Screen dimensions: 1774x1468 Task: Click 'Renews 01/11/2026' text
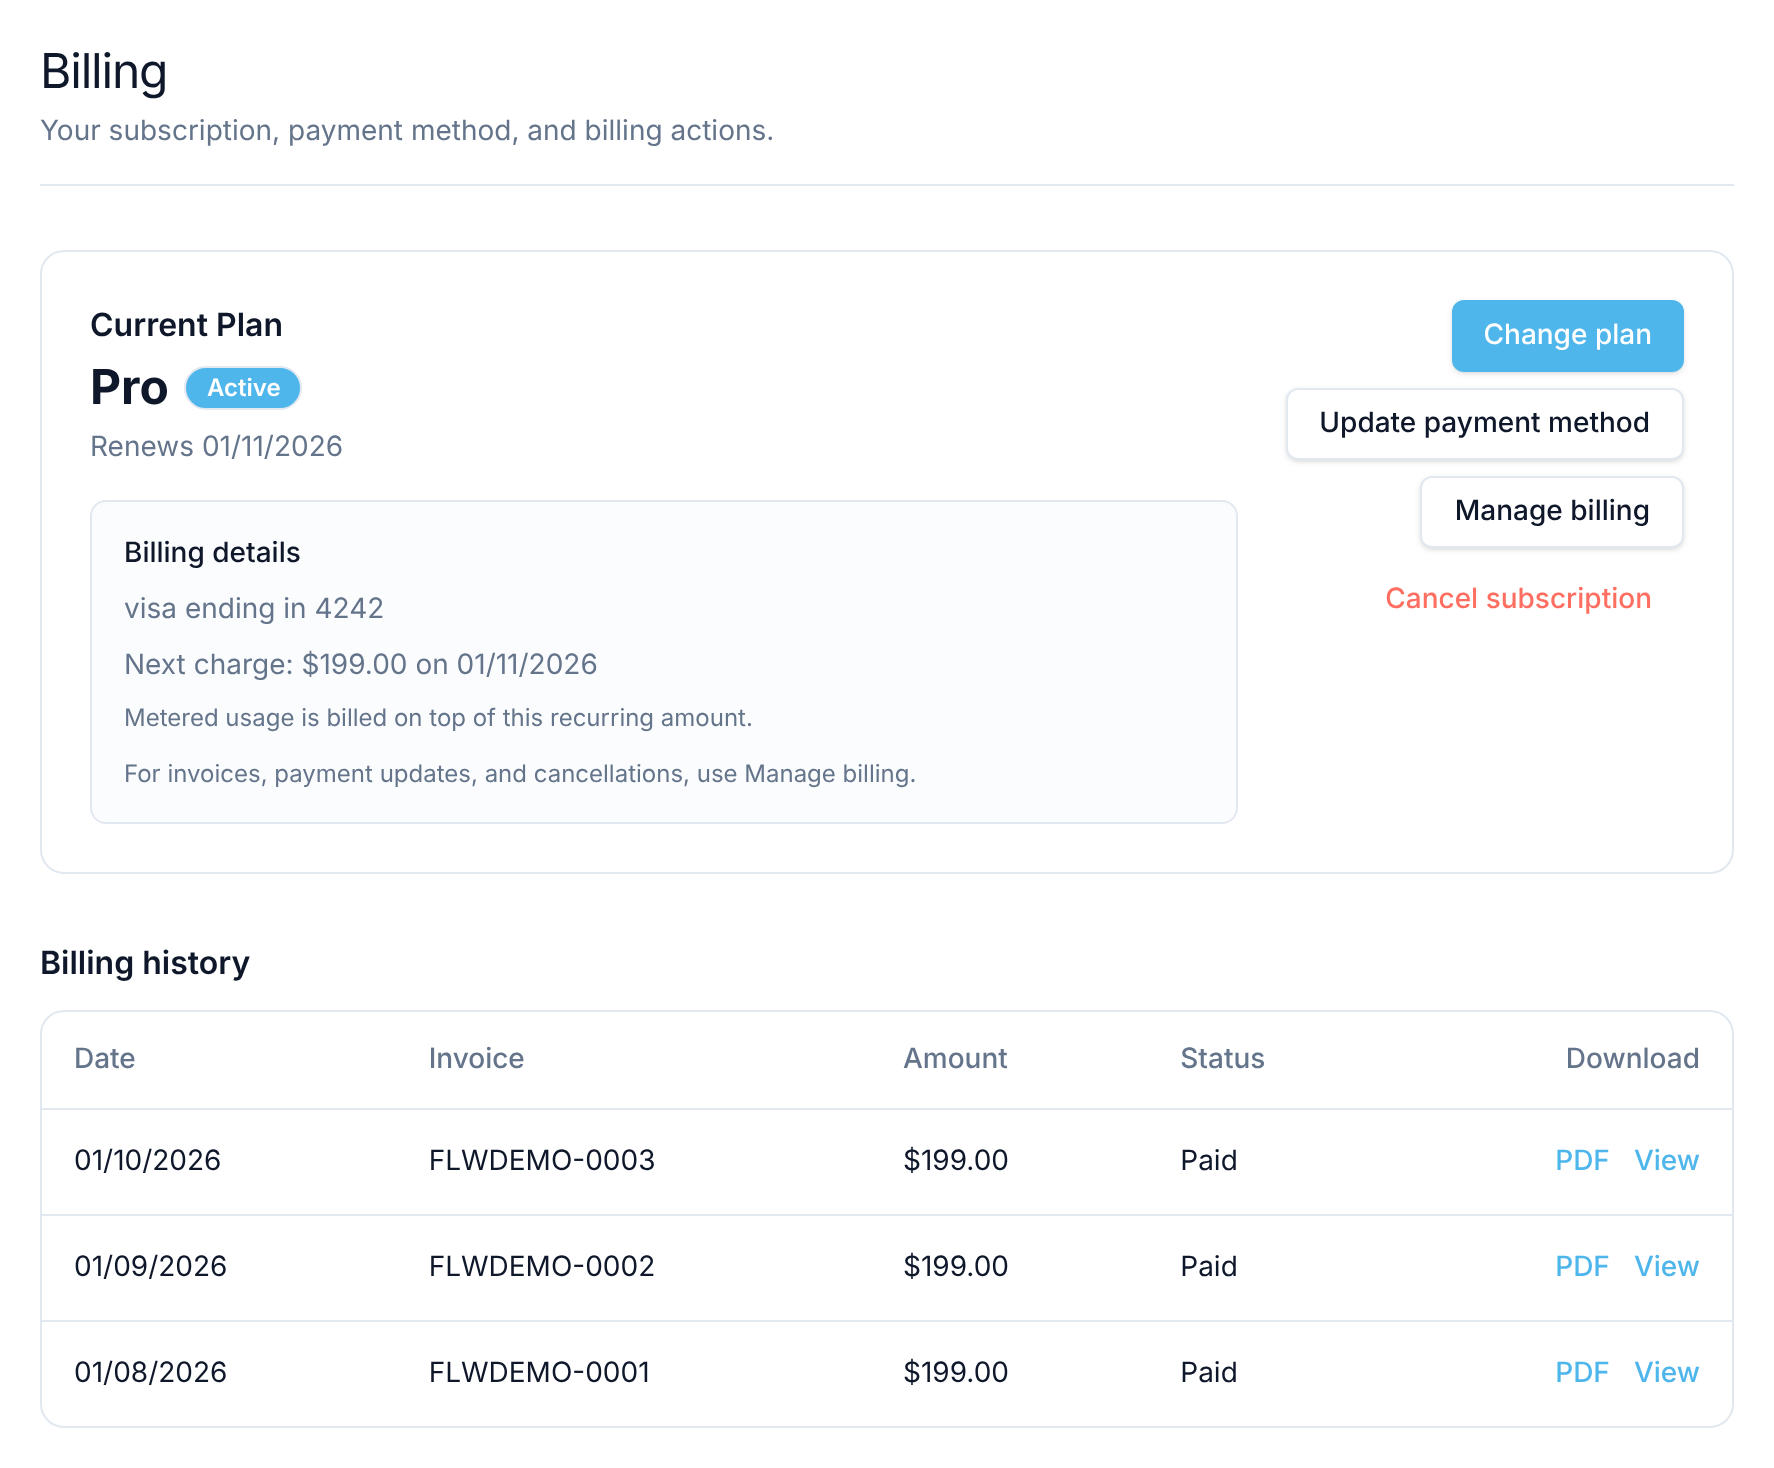pos(216,446)
